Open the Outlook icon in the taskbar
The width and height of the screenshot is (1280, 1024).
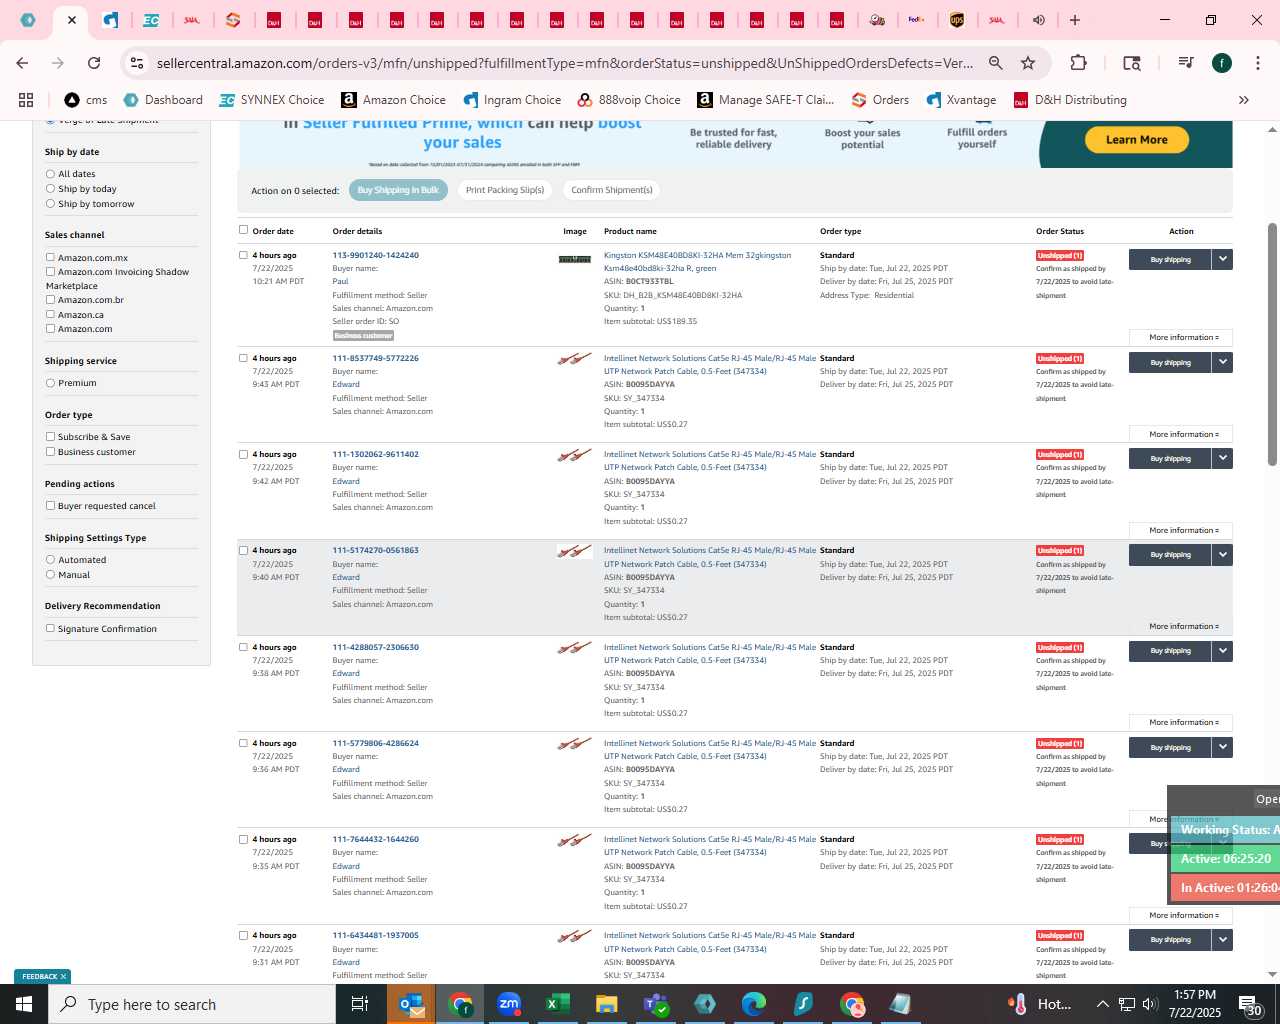[412, 1004]
